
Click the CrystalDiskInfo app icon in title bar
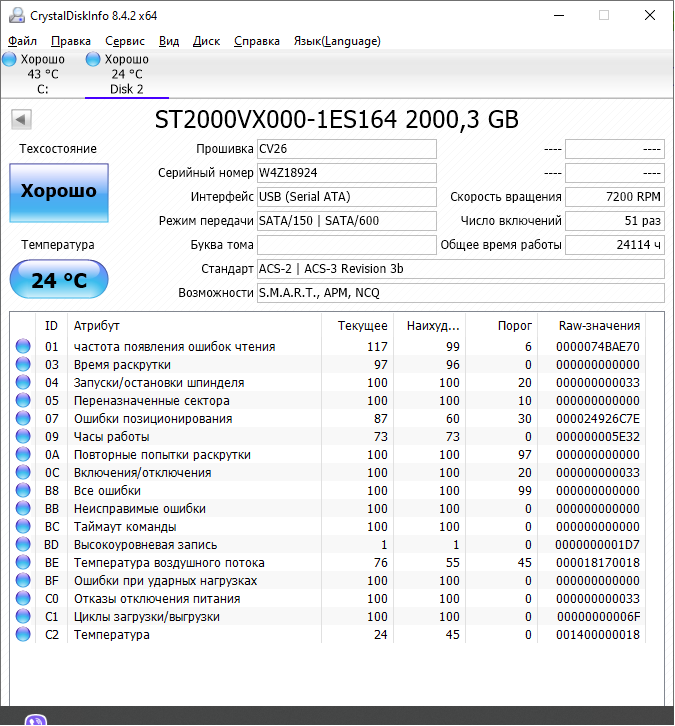(x=14, y=15)
